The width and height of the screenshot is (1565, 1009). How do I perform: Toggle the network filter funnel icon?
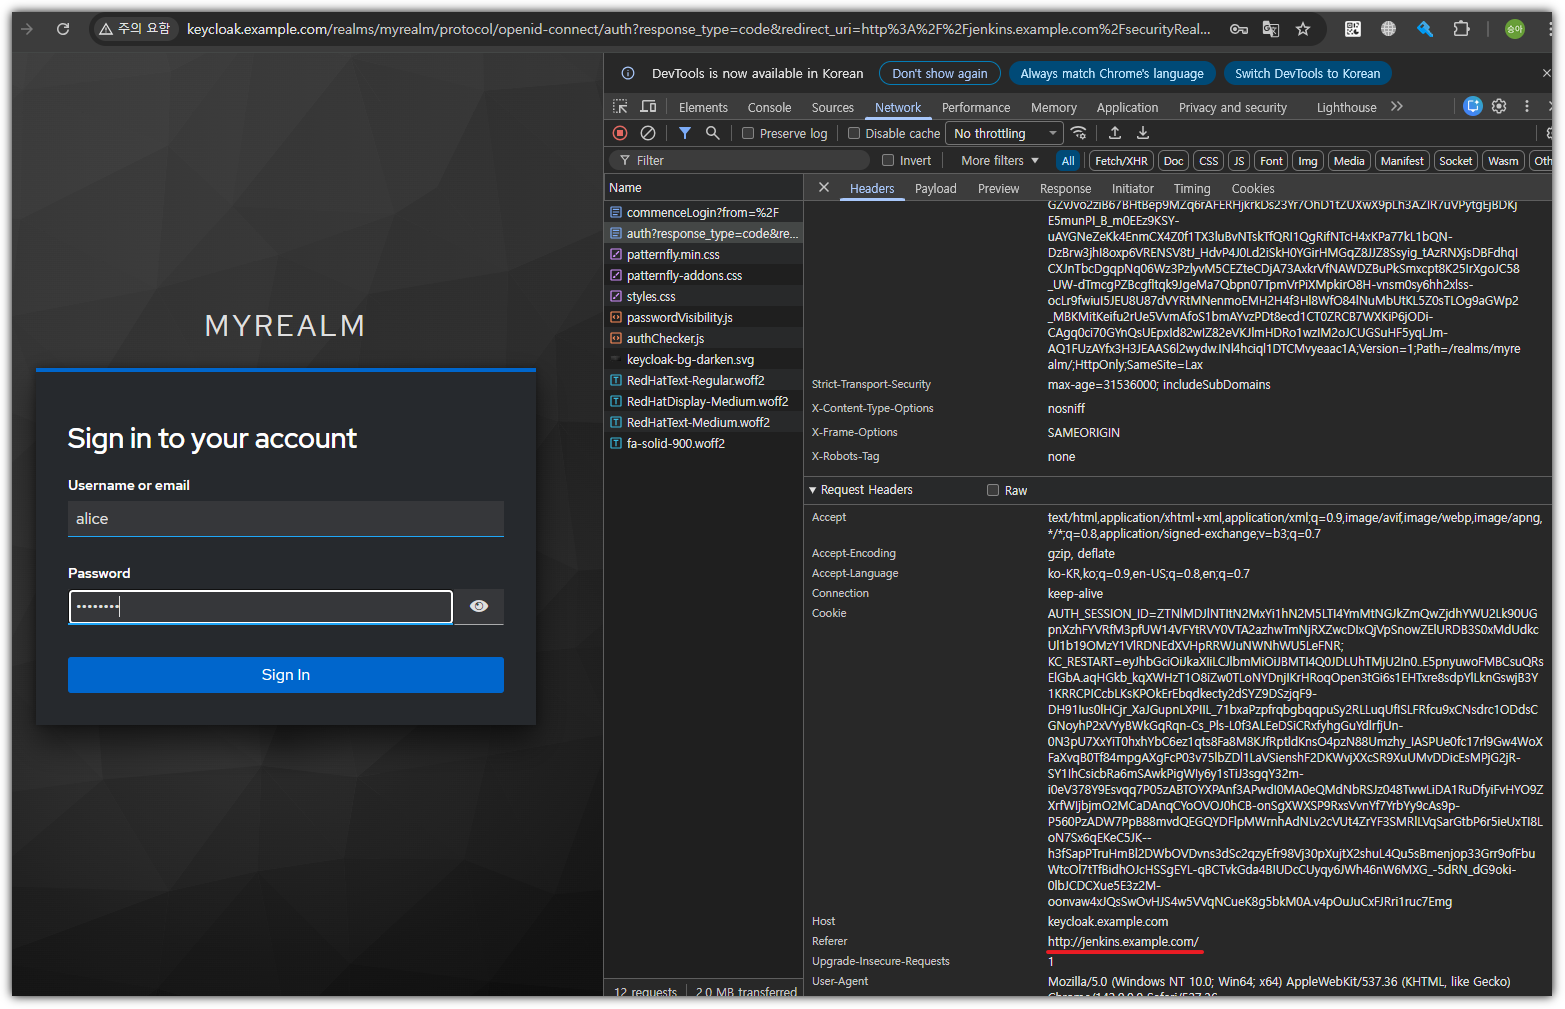[685, 133]
